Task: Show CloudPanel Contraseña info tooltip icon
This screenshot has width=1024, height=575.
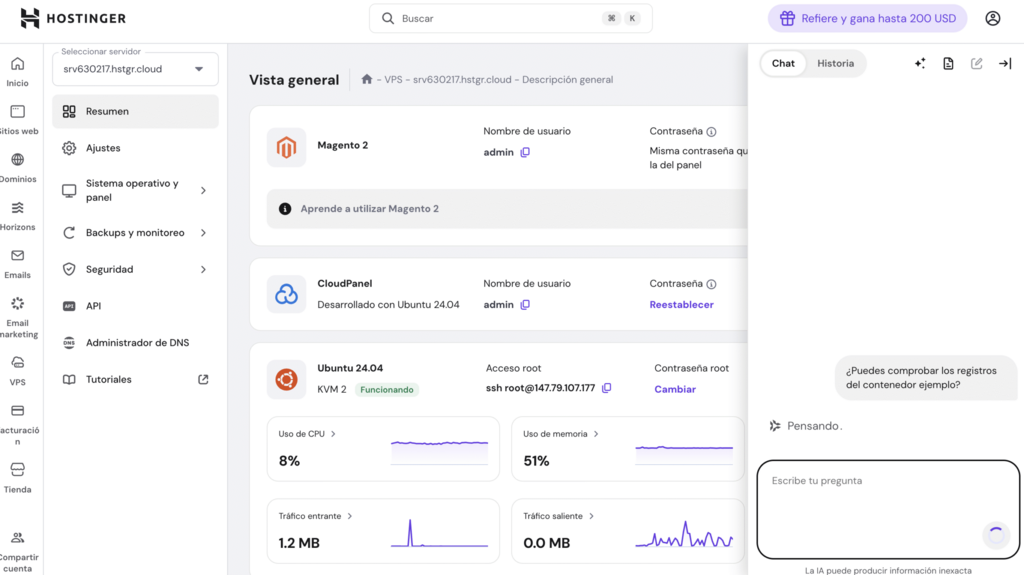Action: click(x=711, y=284)
